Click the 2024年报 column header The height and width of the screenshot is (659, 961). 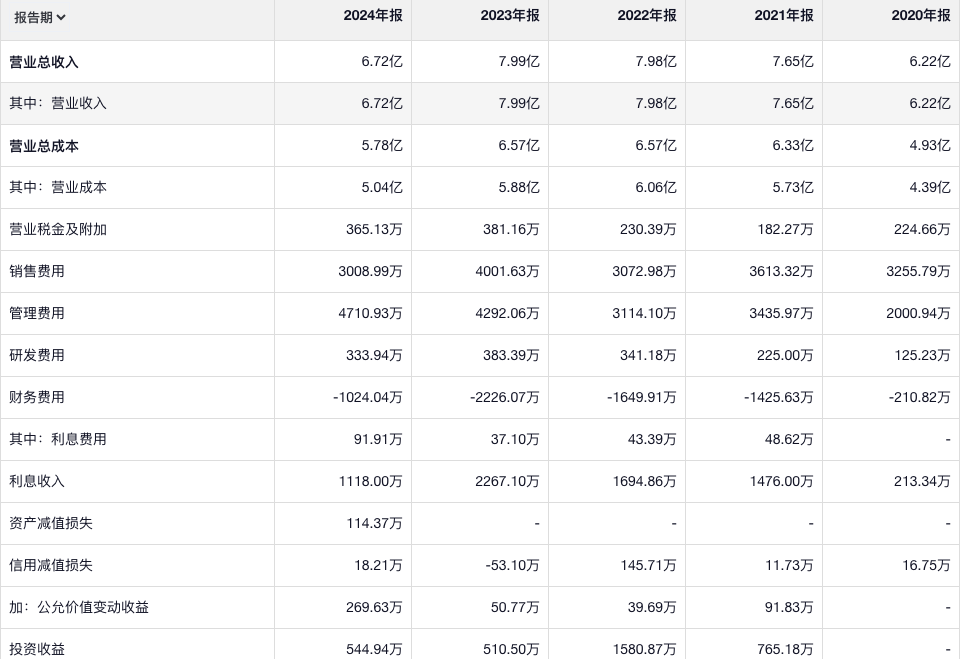pyautogui.click(x=372, y=16)
